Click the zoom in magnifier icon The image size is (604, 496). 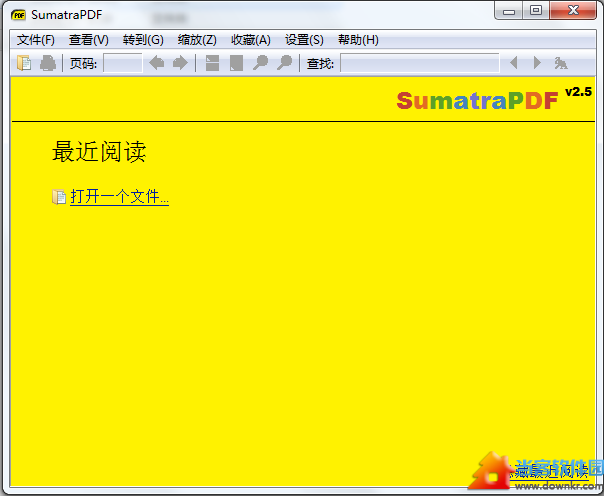[284, 63]
